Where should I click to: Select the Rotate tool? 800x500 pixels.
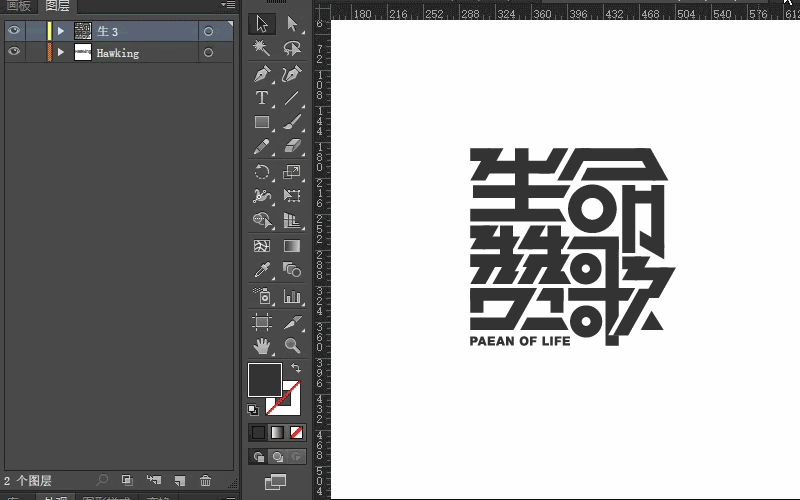262,172
